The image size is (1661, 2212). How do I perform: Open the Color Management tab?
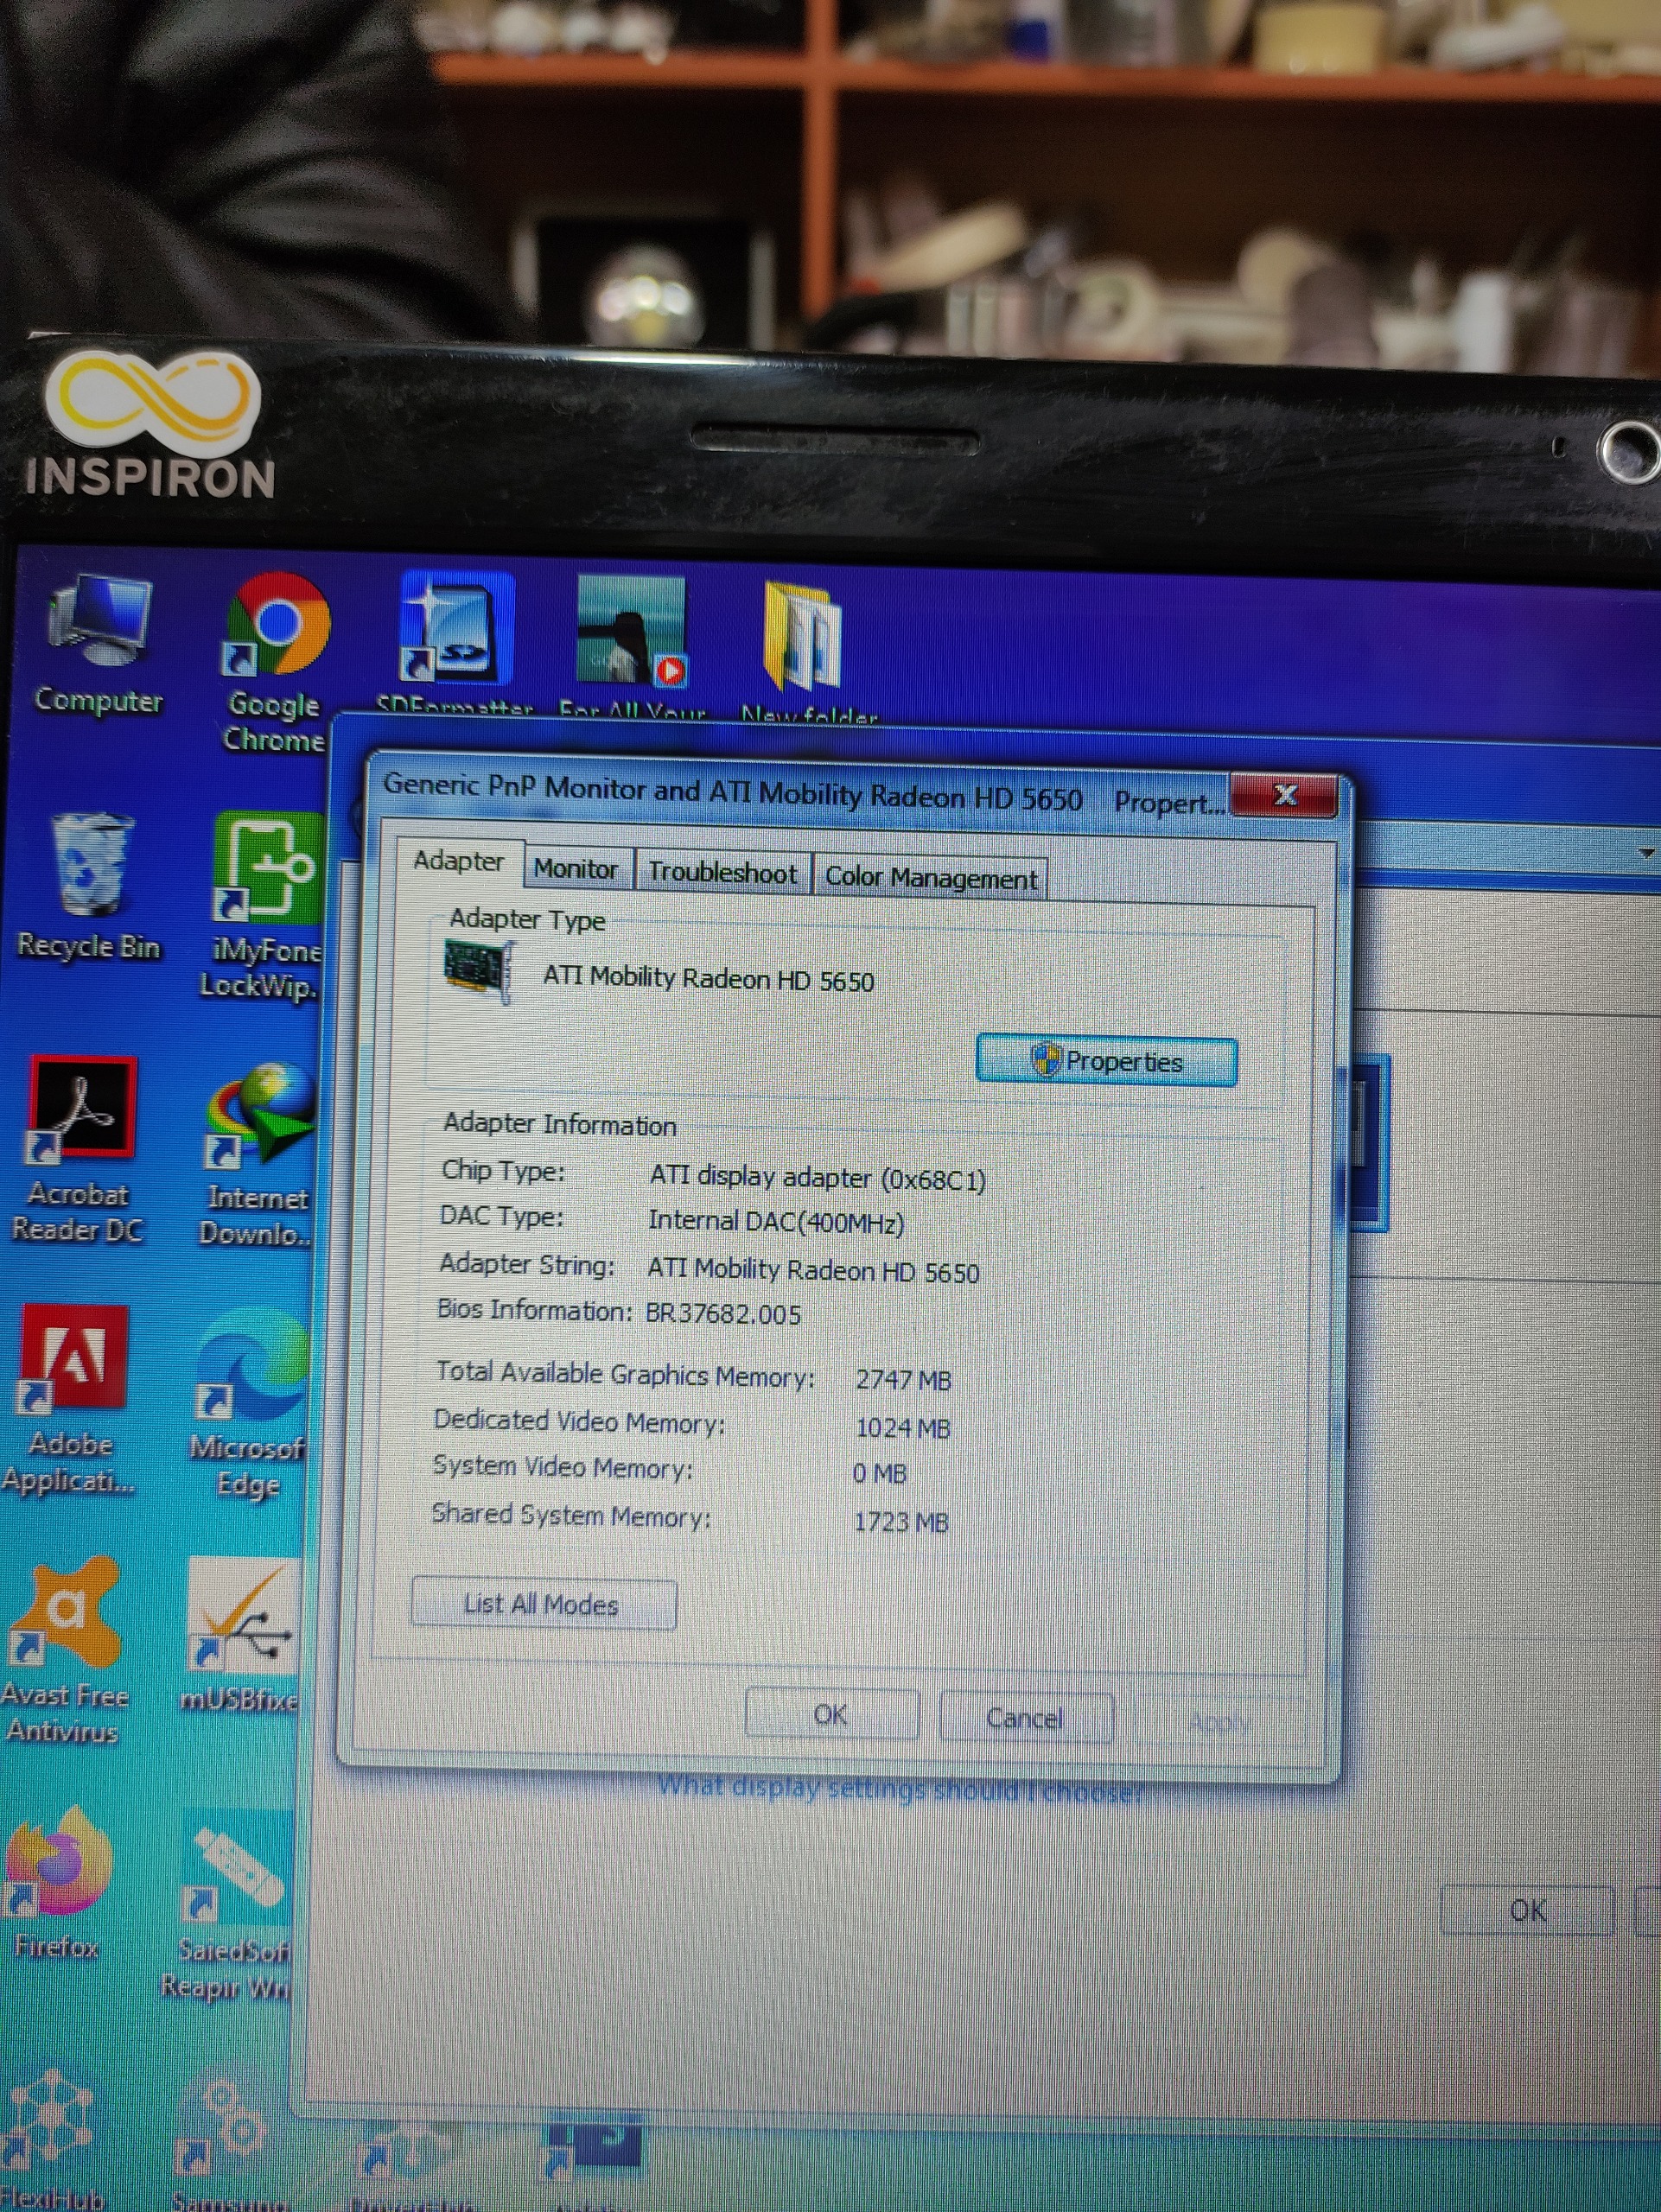pyautogui.click(x=930, y=878)
